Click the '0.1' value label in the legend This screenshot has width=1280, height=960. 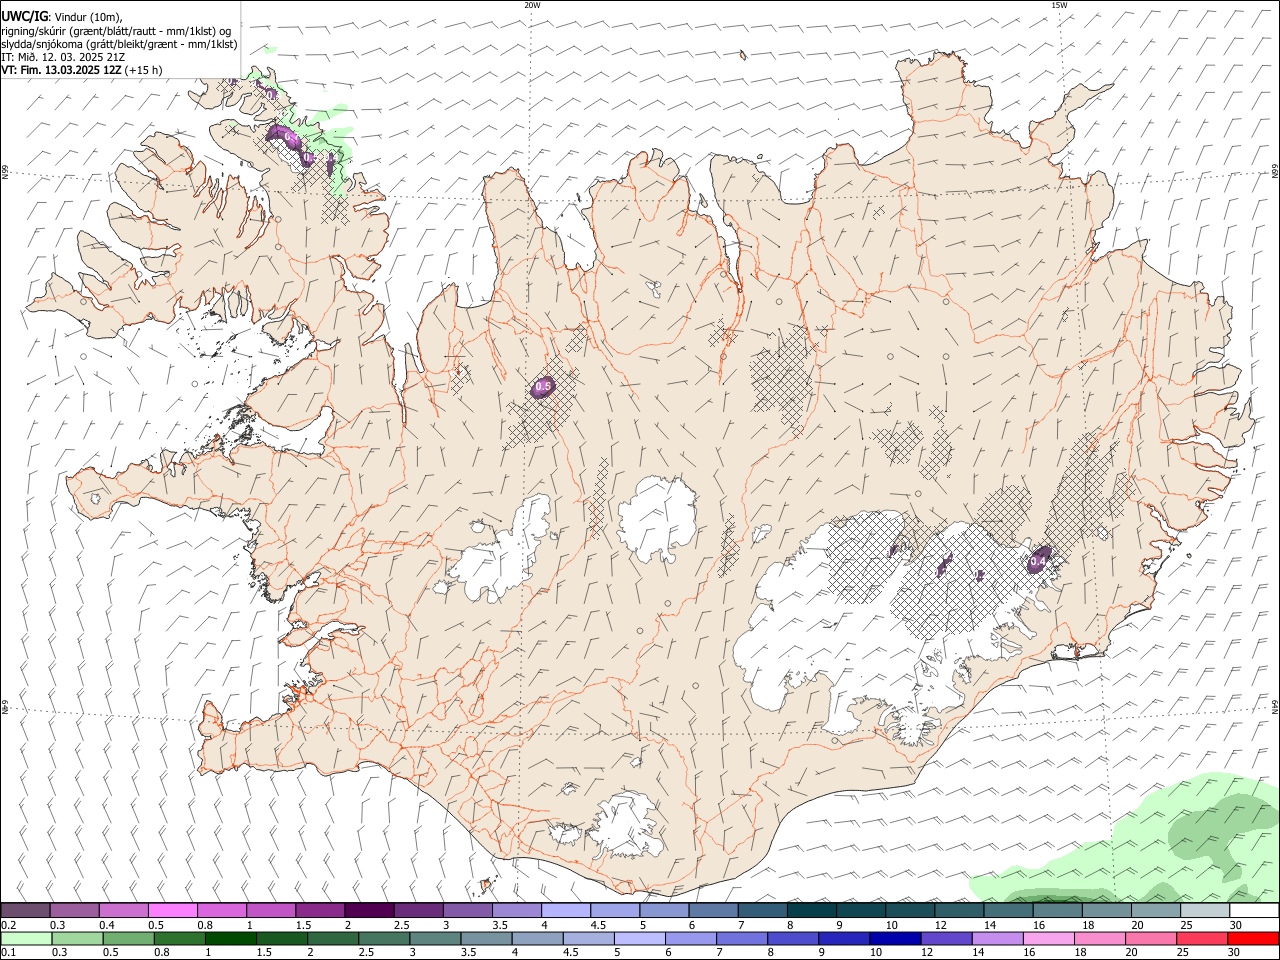click(9, 953)
